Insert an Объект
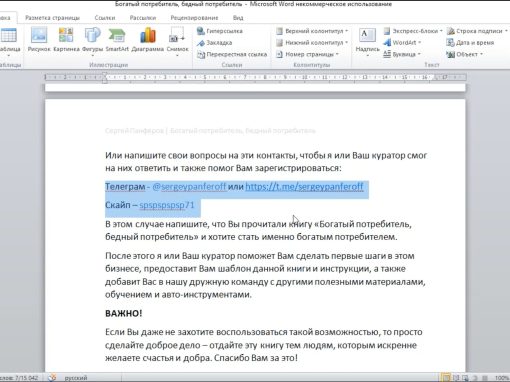510x382 pixels. [463, 54]
